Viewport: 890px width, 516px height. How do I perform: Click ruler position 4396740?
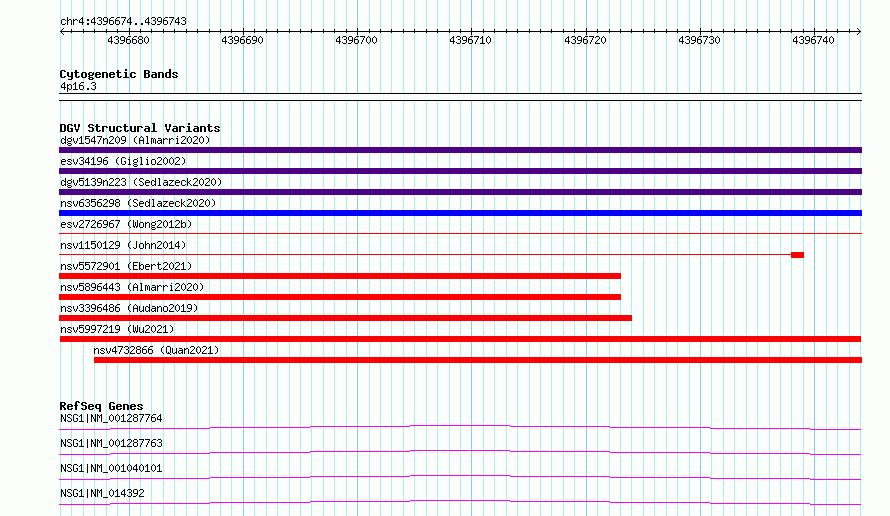pos(813,40)
